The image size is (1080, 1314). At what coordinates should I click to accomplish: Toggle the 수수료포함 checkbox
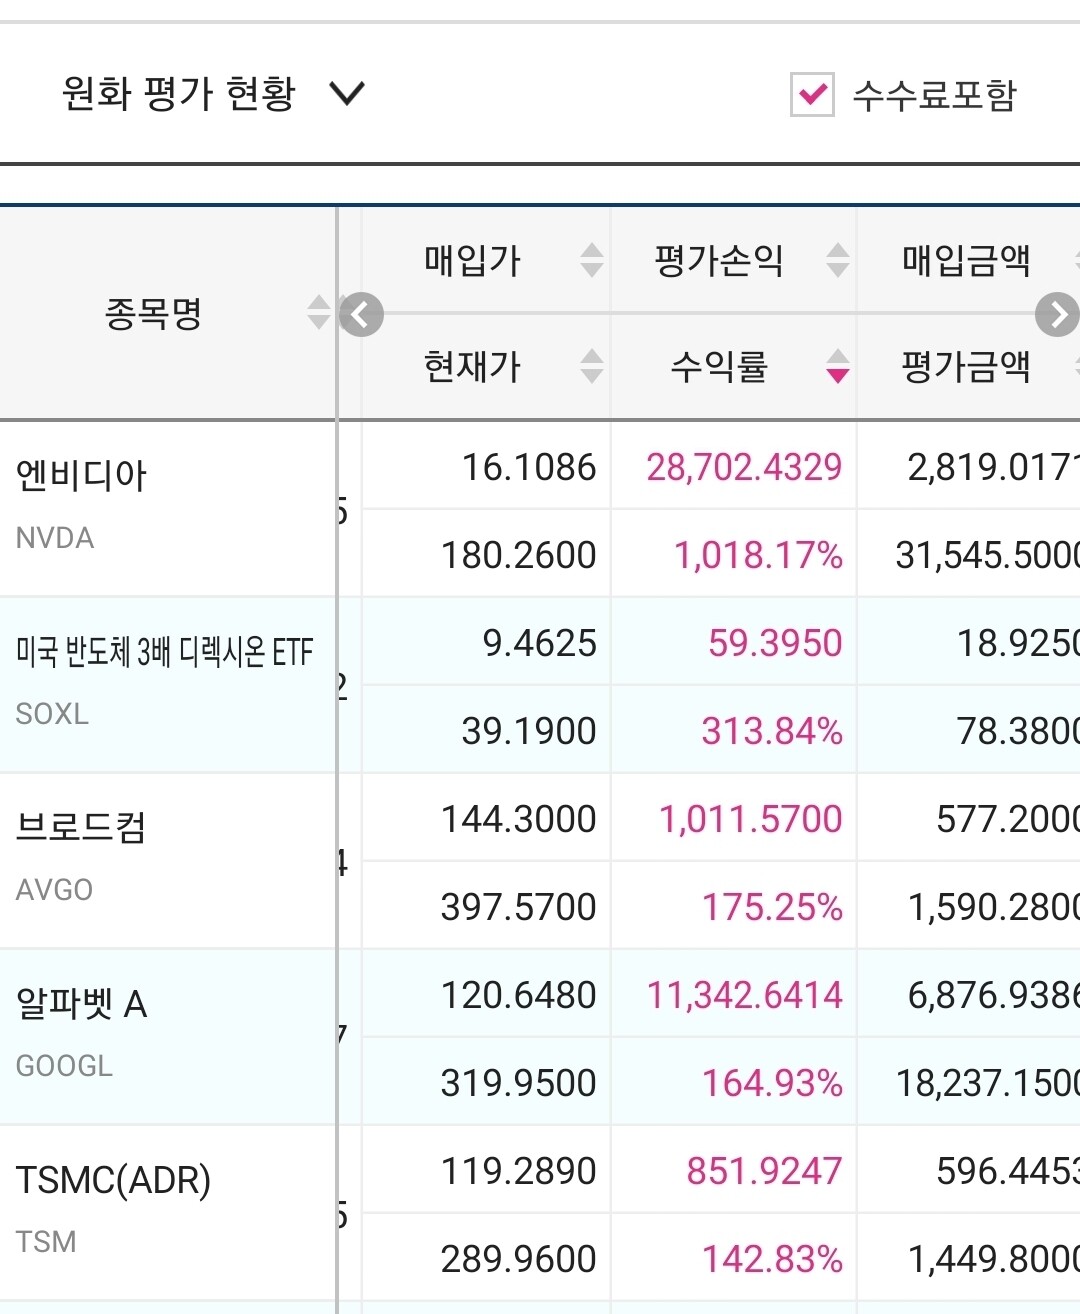pyautogui.click(x=812, y=95)
